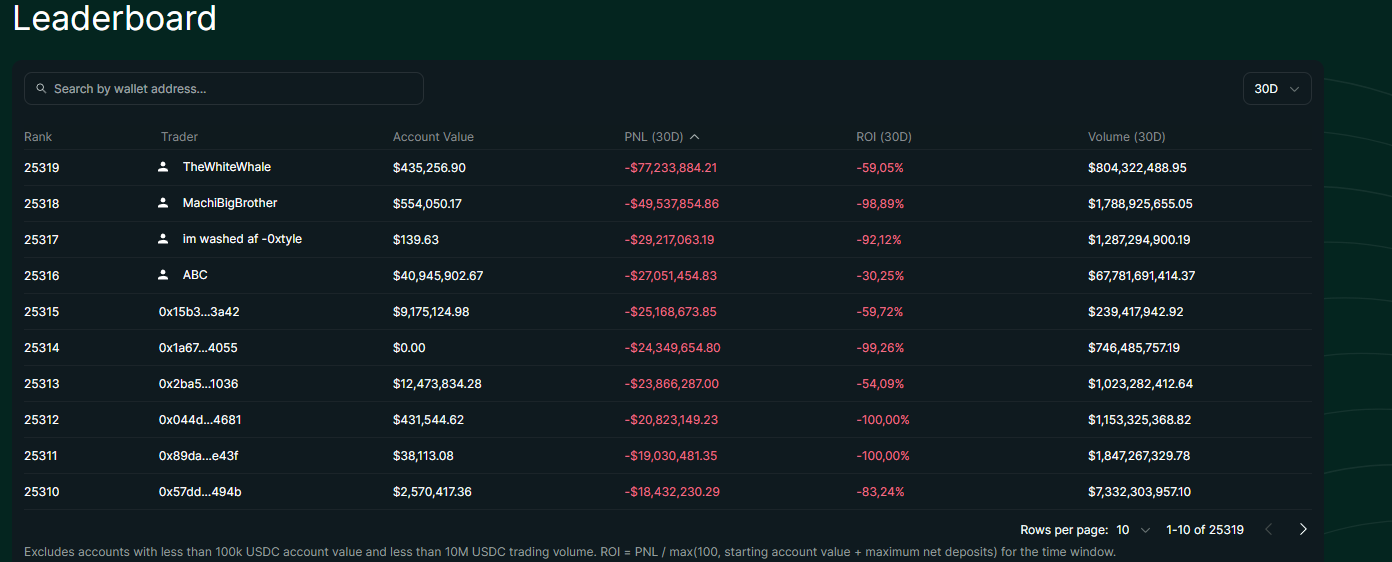Viewport: 1392px width, 562px height.
Task: Click volume $1,847,267,329.78
Action: [1139, 456]
